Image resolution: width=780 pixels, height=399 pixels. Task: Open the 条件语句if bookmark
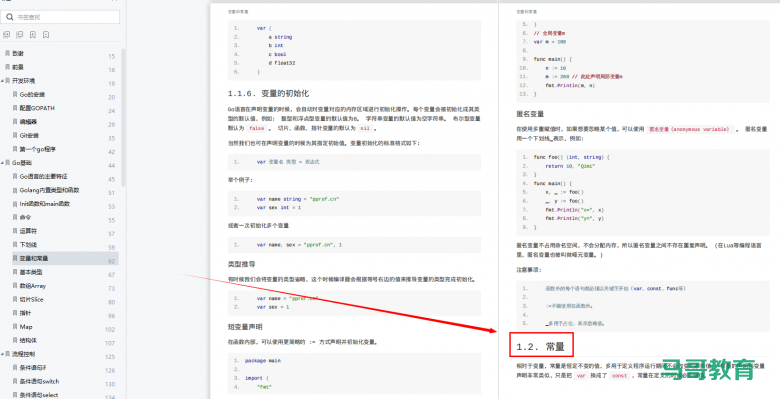(x=33, y=368)
